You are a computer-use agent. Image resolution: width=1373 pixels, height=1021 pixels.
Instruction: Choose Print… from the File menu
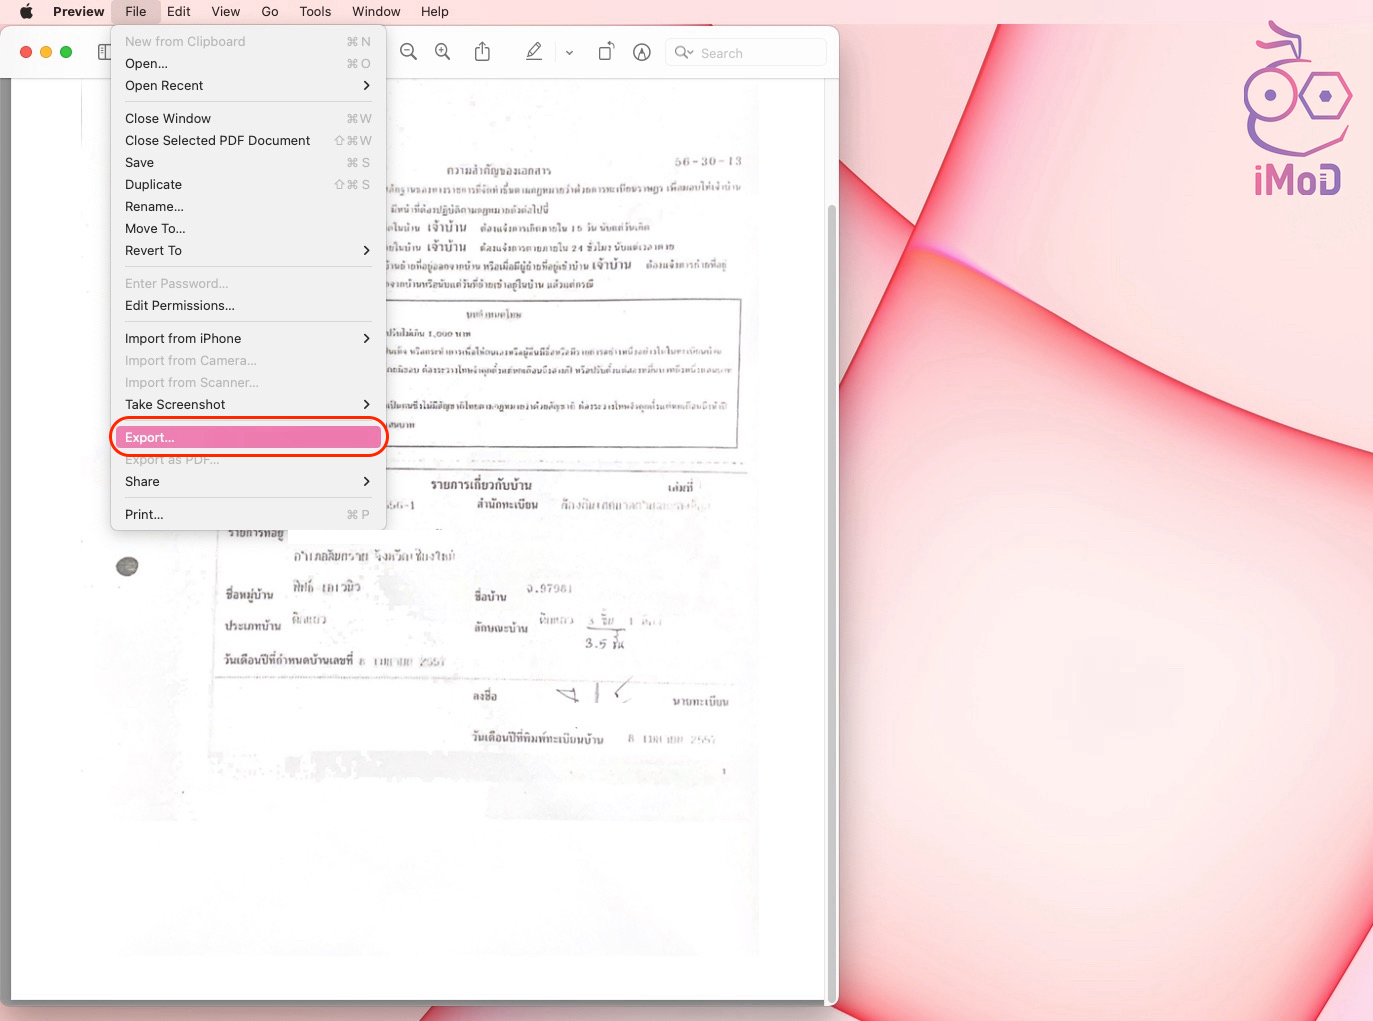(145, 515)
